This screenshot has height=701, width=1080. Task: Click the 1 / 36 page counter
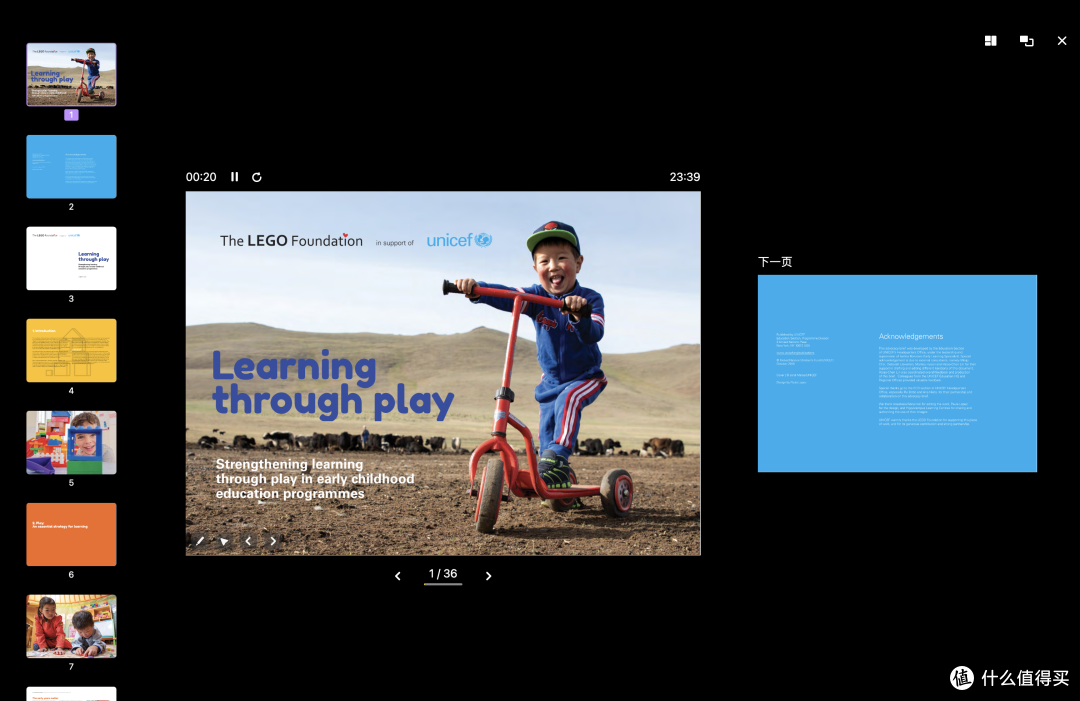443,574
